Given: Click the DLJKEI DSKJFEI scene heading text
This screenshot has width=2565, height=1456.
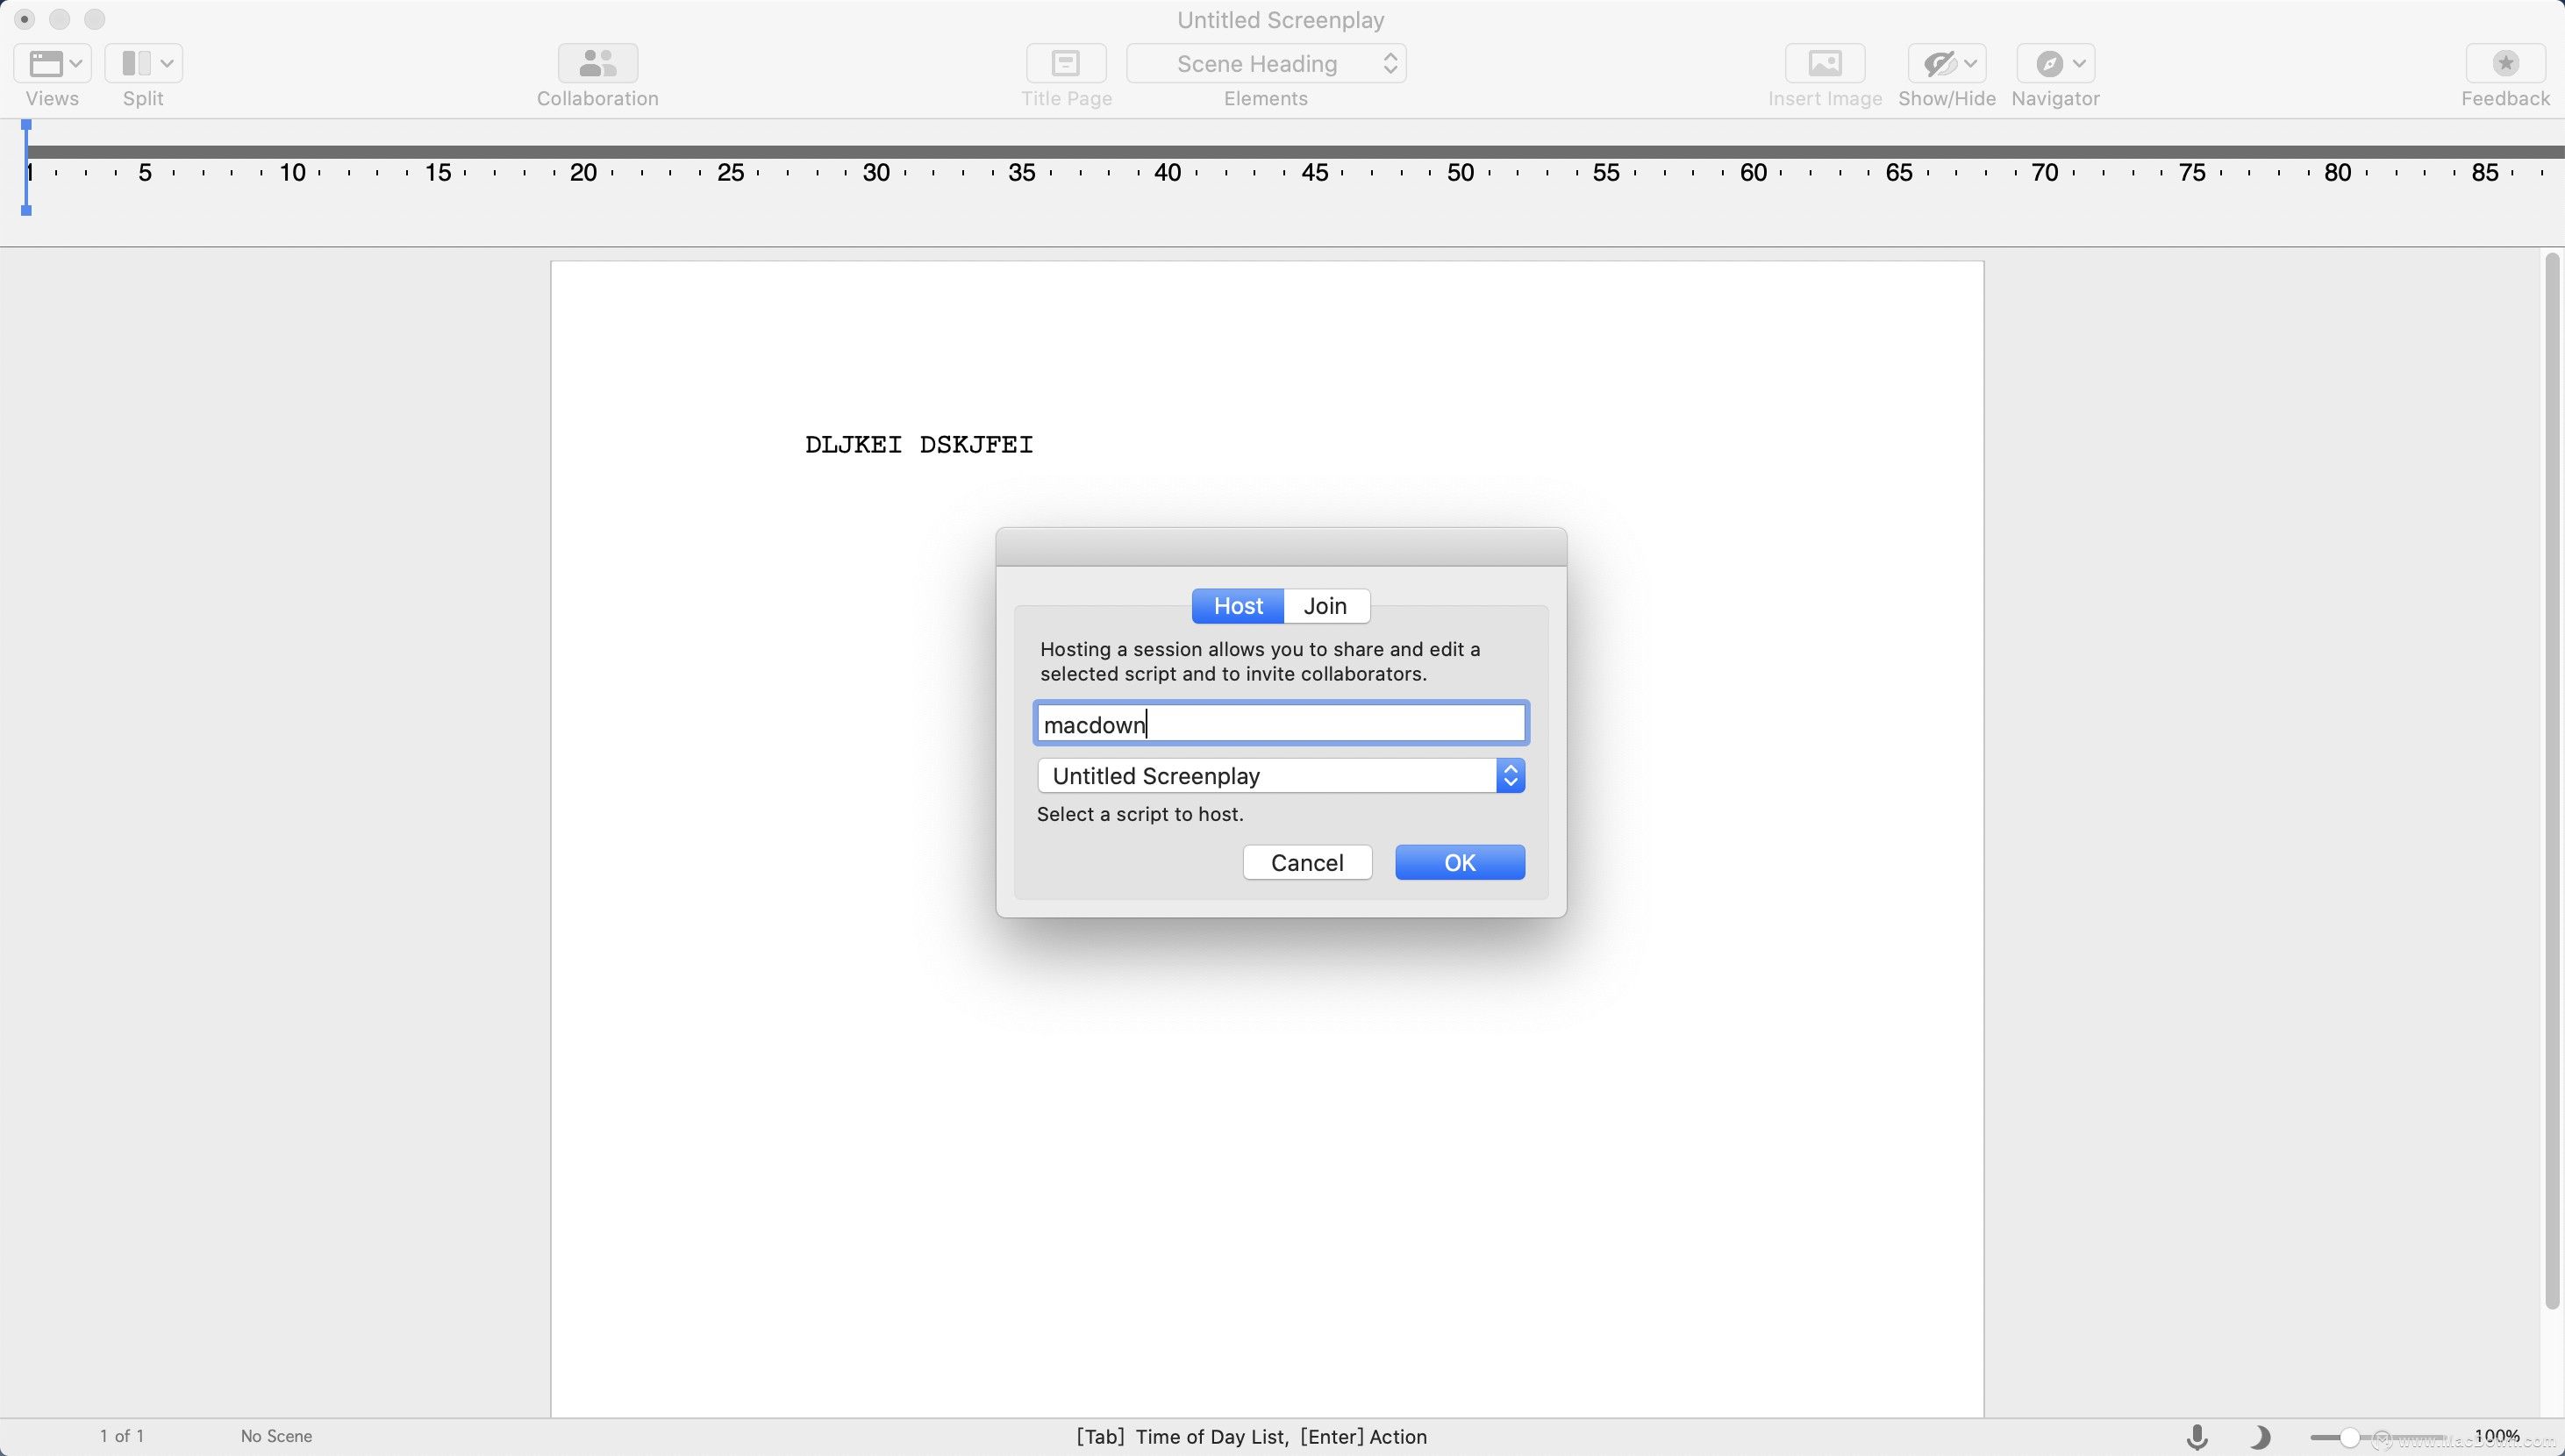Looking at the screenshot, I should tap(919, 444).
